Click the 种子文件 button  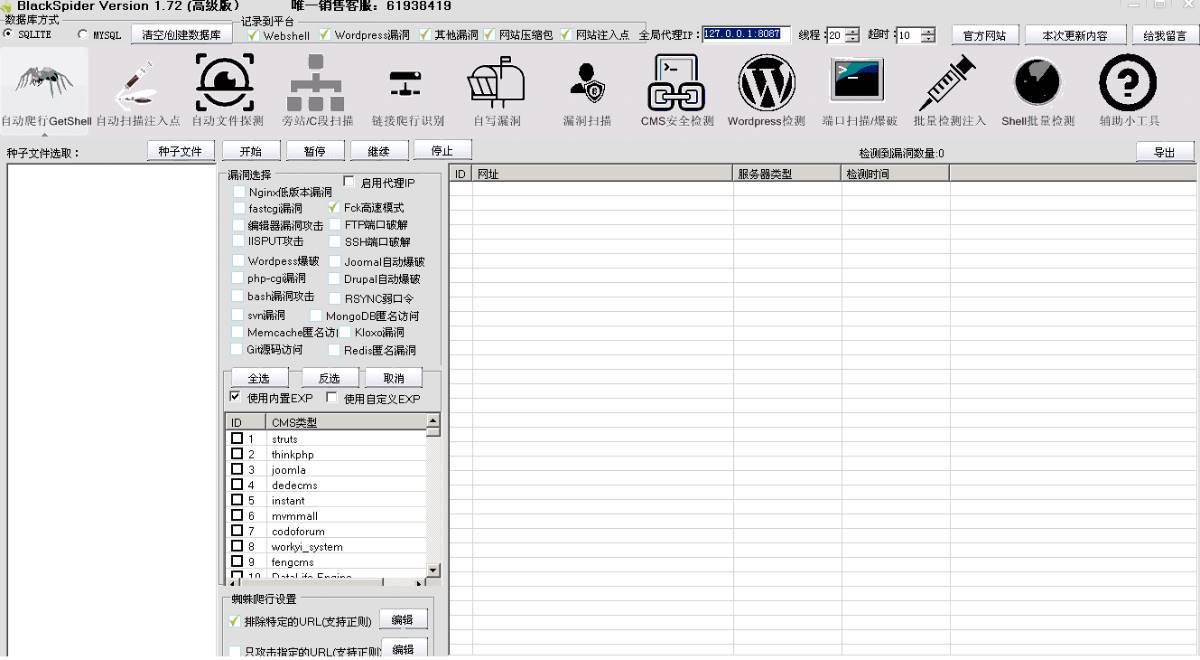[181, 151]
